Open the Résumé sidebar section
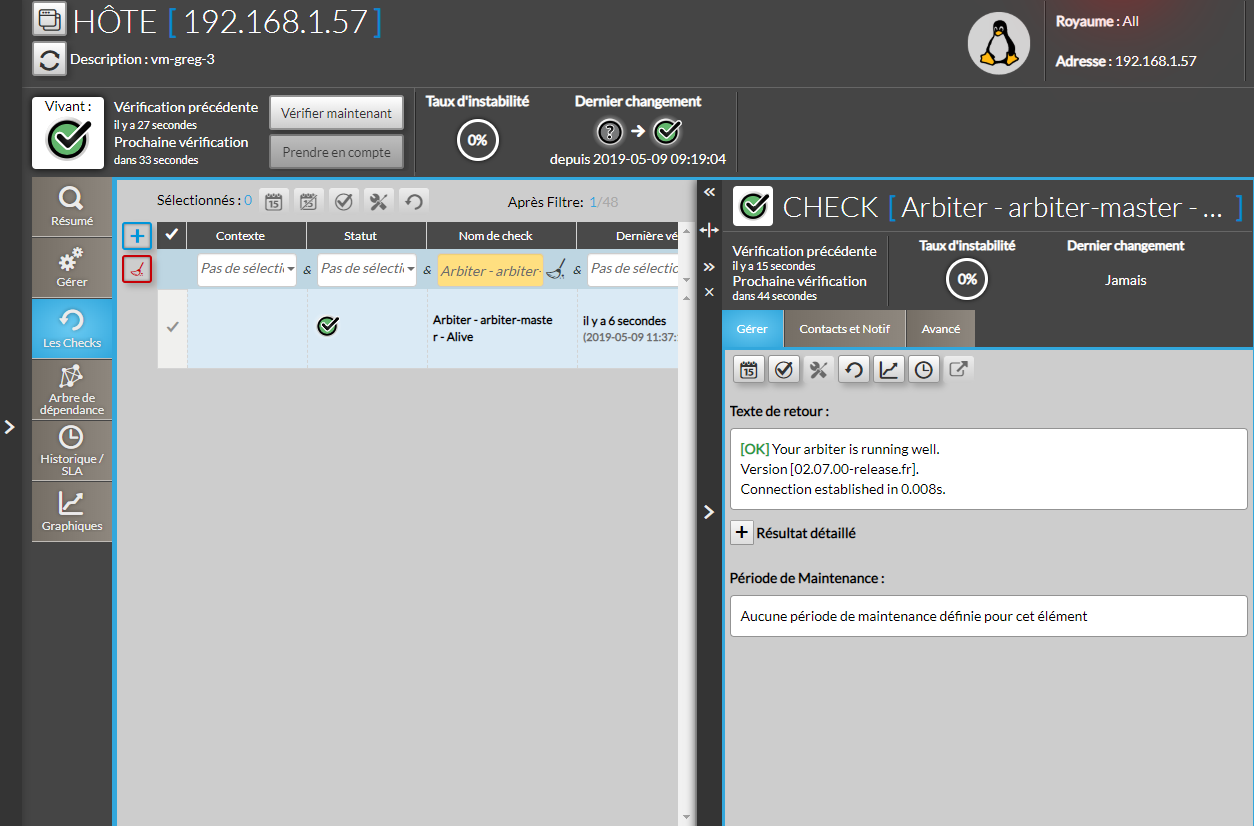This screenshot has width=1254, height=826. point(72,207)
